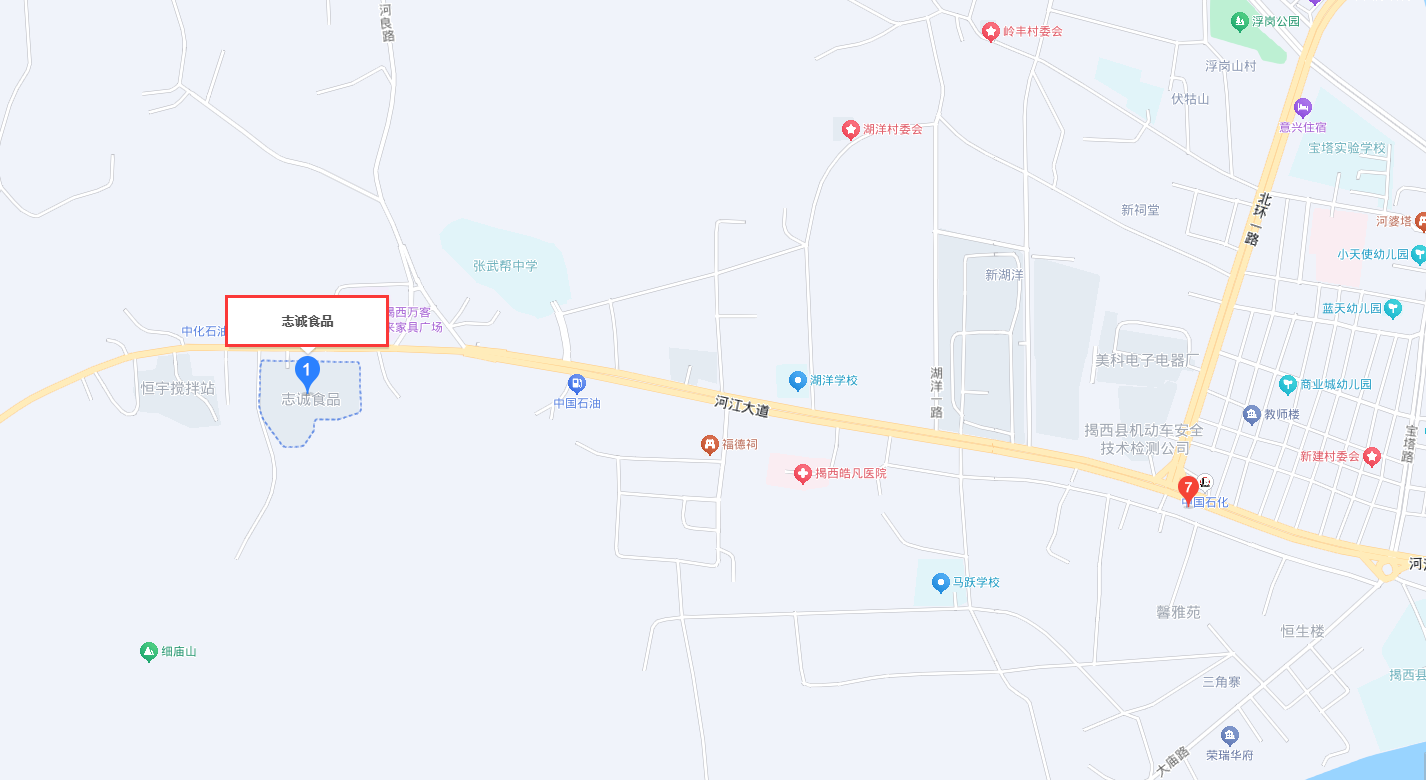Click the 张武帮中学 map label
Viewport: 1426px width, 780px height.
[505, 266]
